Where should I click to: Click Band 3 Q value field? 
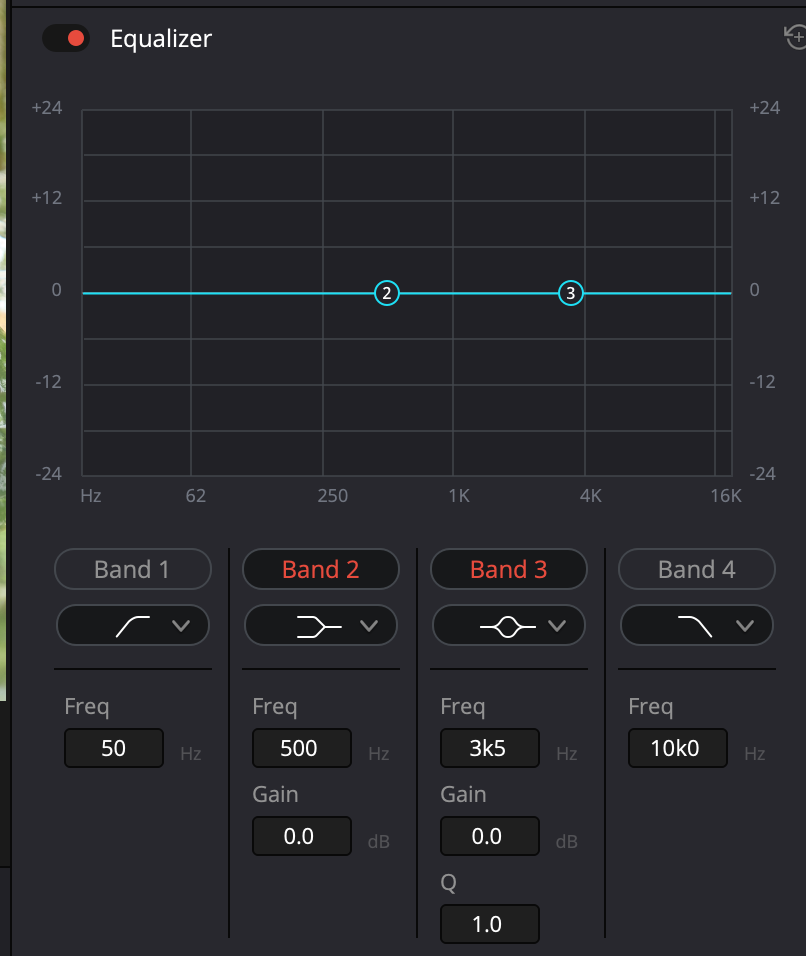point(489,924)
